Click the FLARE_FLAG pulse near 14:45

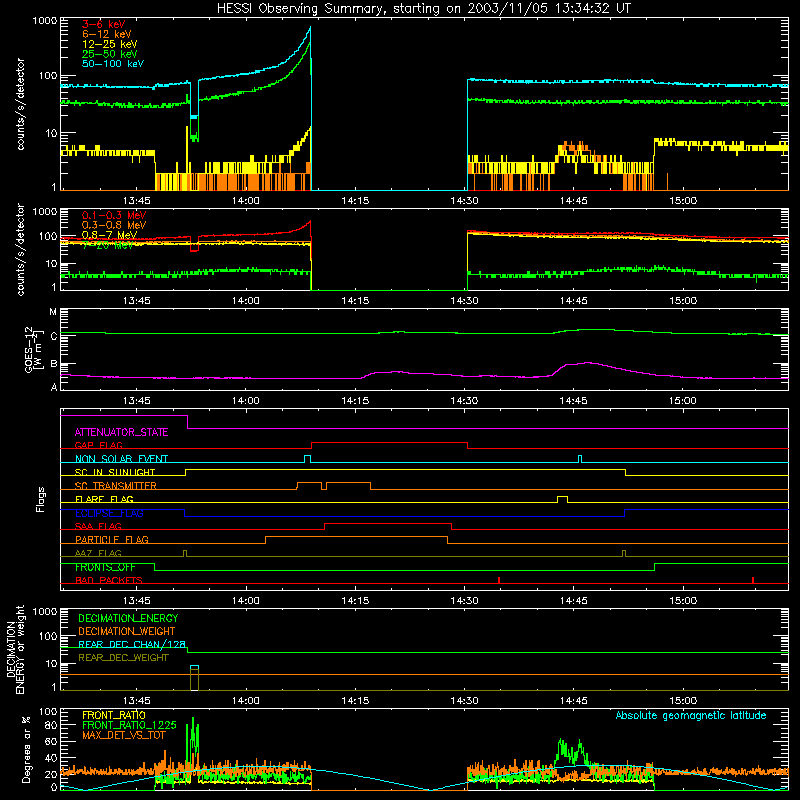[x=562, y=499]
